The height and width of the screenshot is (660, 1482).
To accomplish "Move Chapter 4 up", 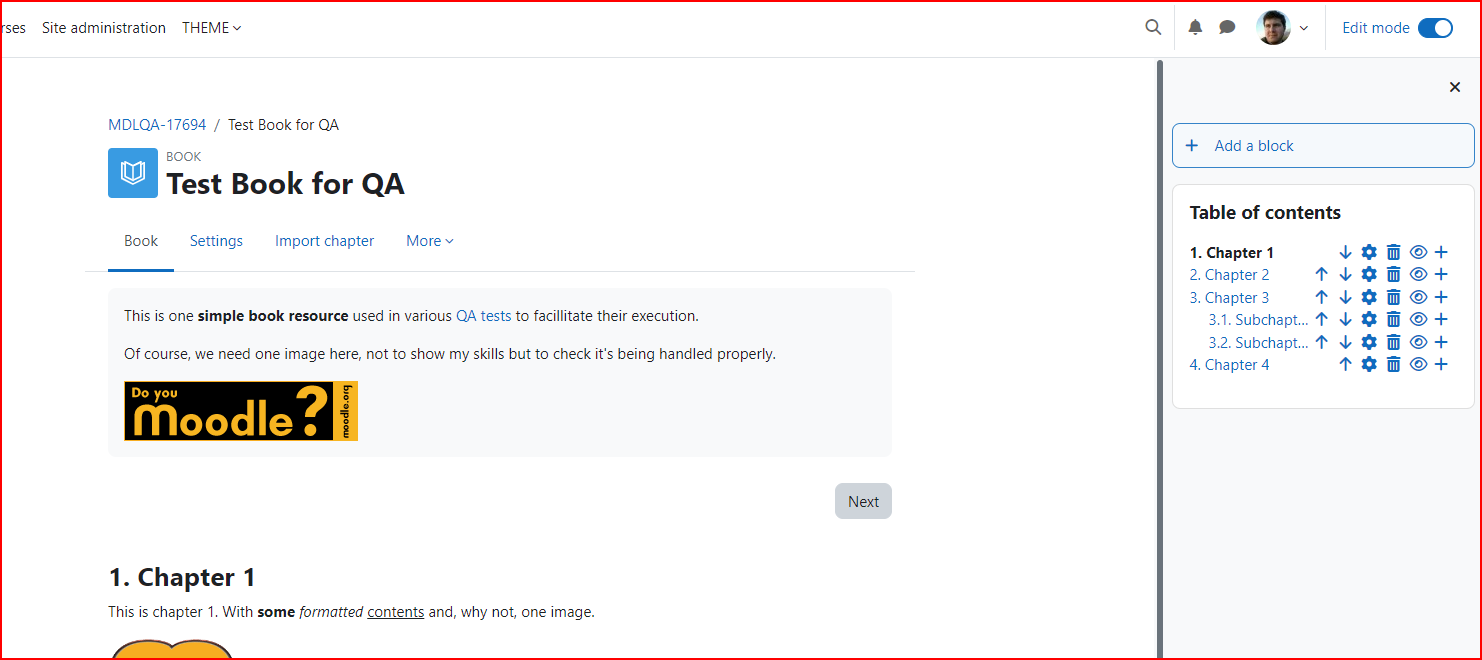I will tap(1345, 365).
